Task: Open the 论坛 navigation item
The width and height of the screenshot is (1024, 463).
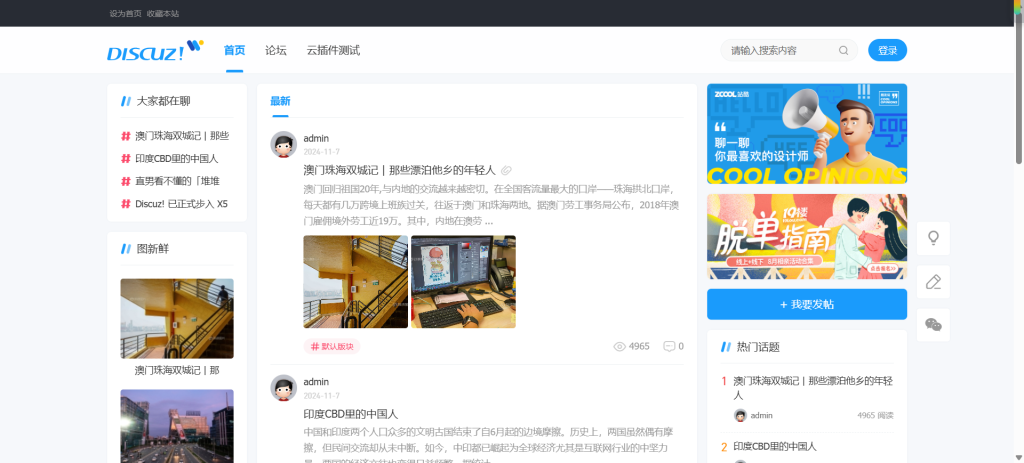Action: pyautogui.click(x=276, y=50)
